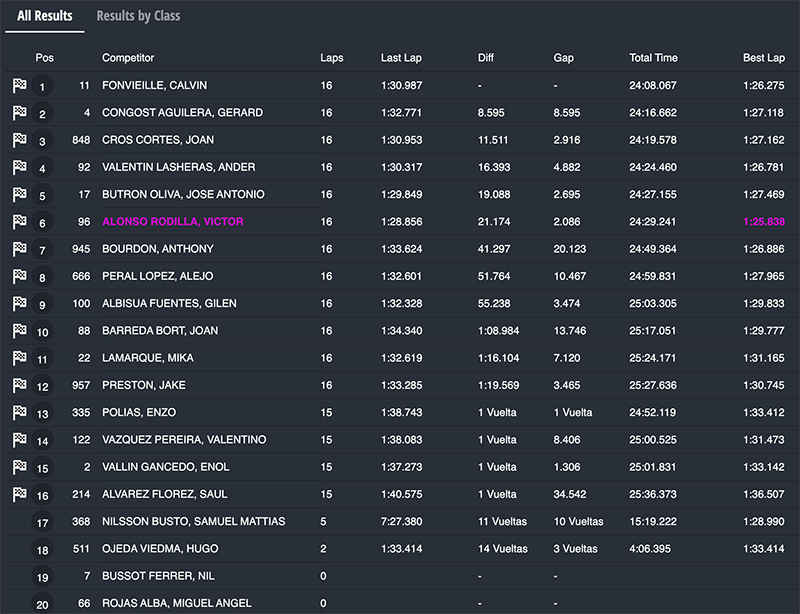
Task: Click the checkered flag icon beside Fonvieille, Calvin
Action: point(20,86)
